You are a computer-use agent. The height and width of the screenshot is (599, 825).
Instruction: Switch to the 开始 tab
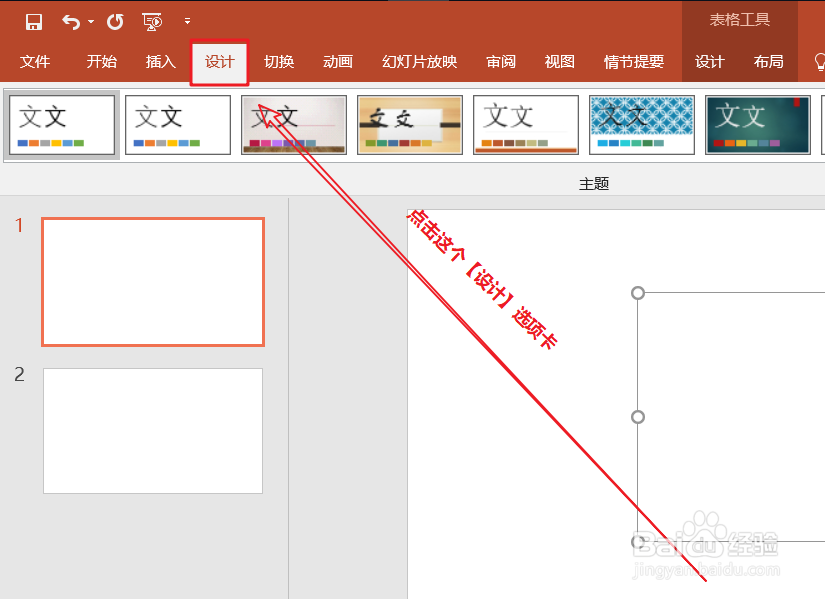[102, 62]
